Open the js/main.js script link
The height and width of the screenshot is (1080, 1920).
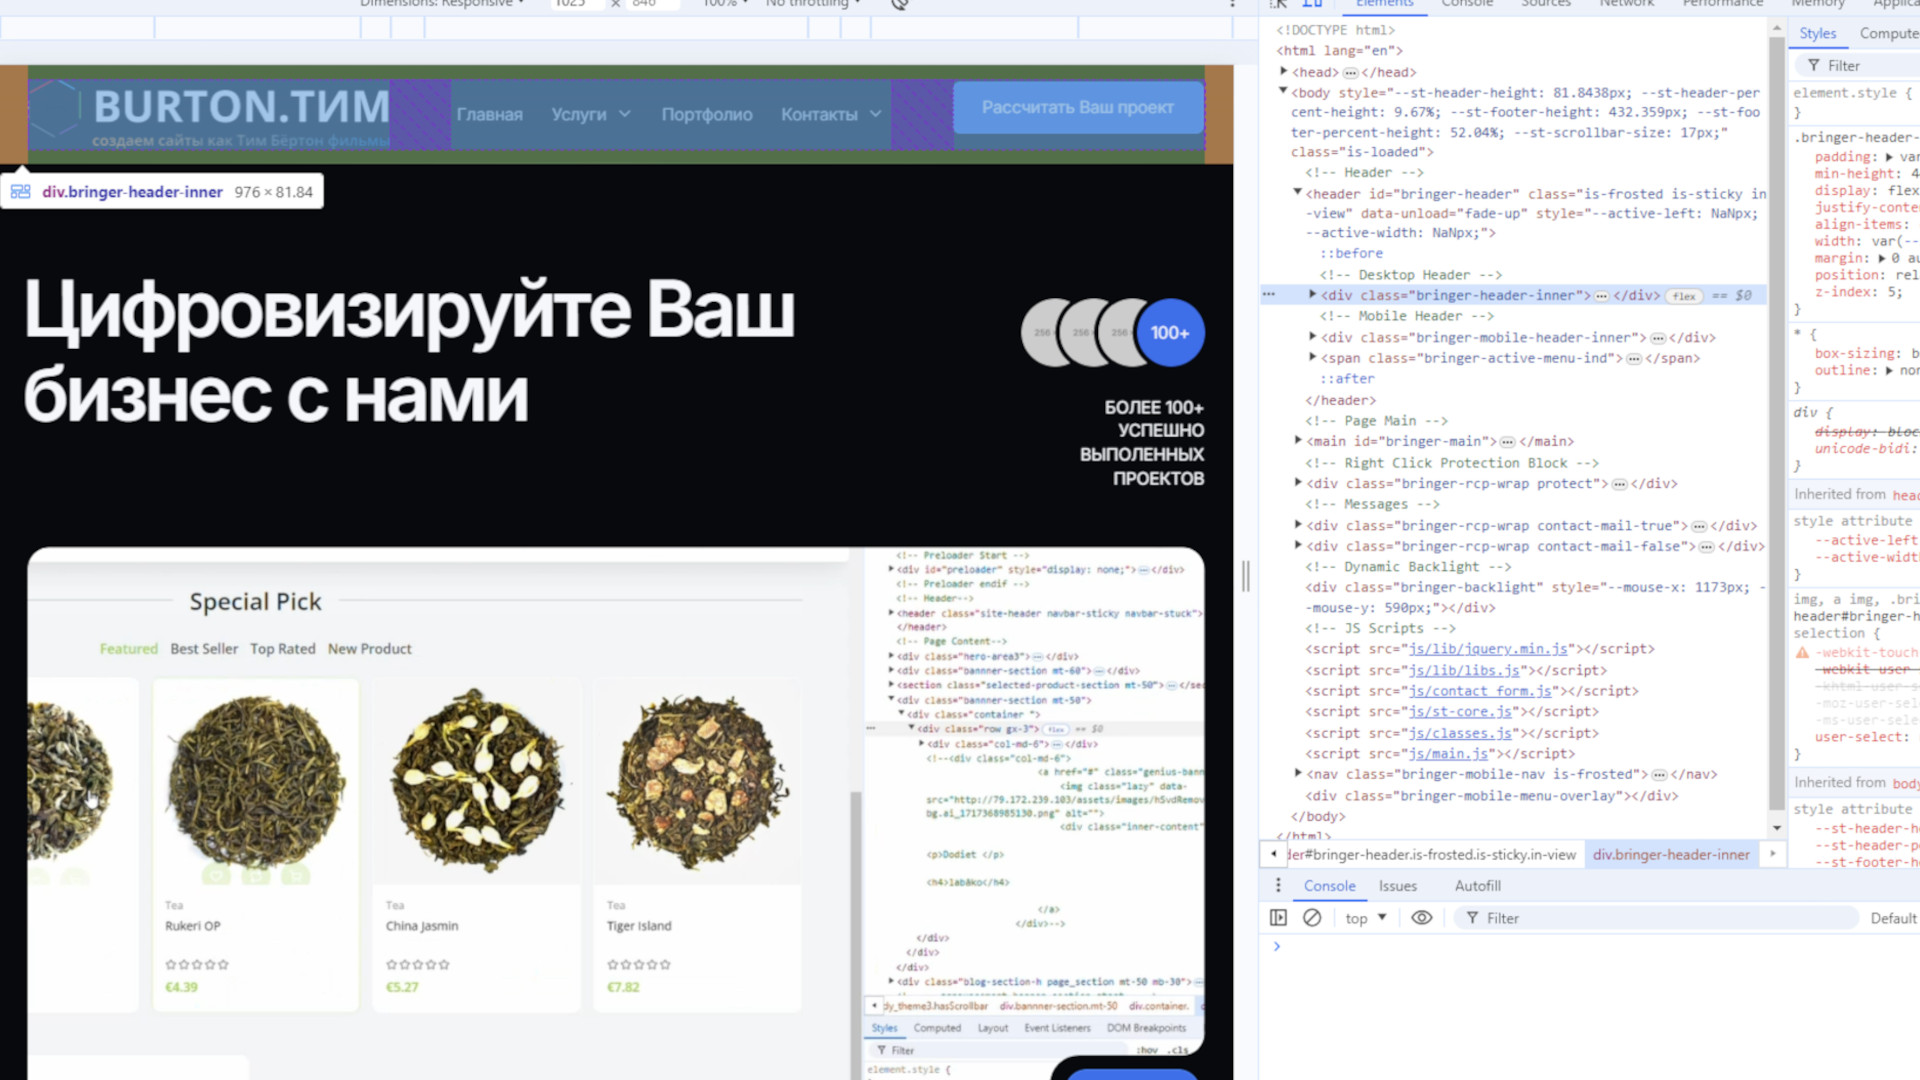[1448, 754]
